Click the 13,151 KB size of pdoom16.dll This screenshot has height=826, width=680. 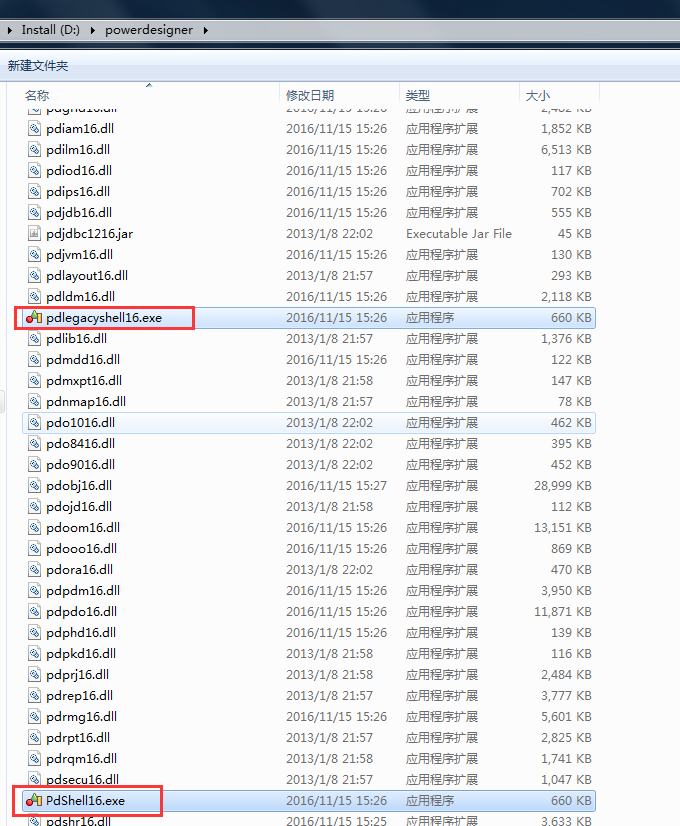pyautogui.click(x=563, y=528)
